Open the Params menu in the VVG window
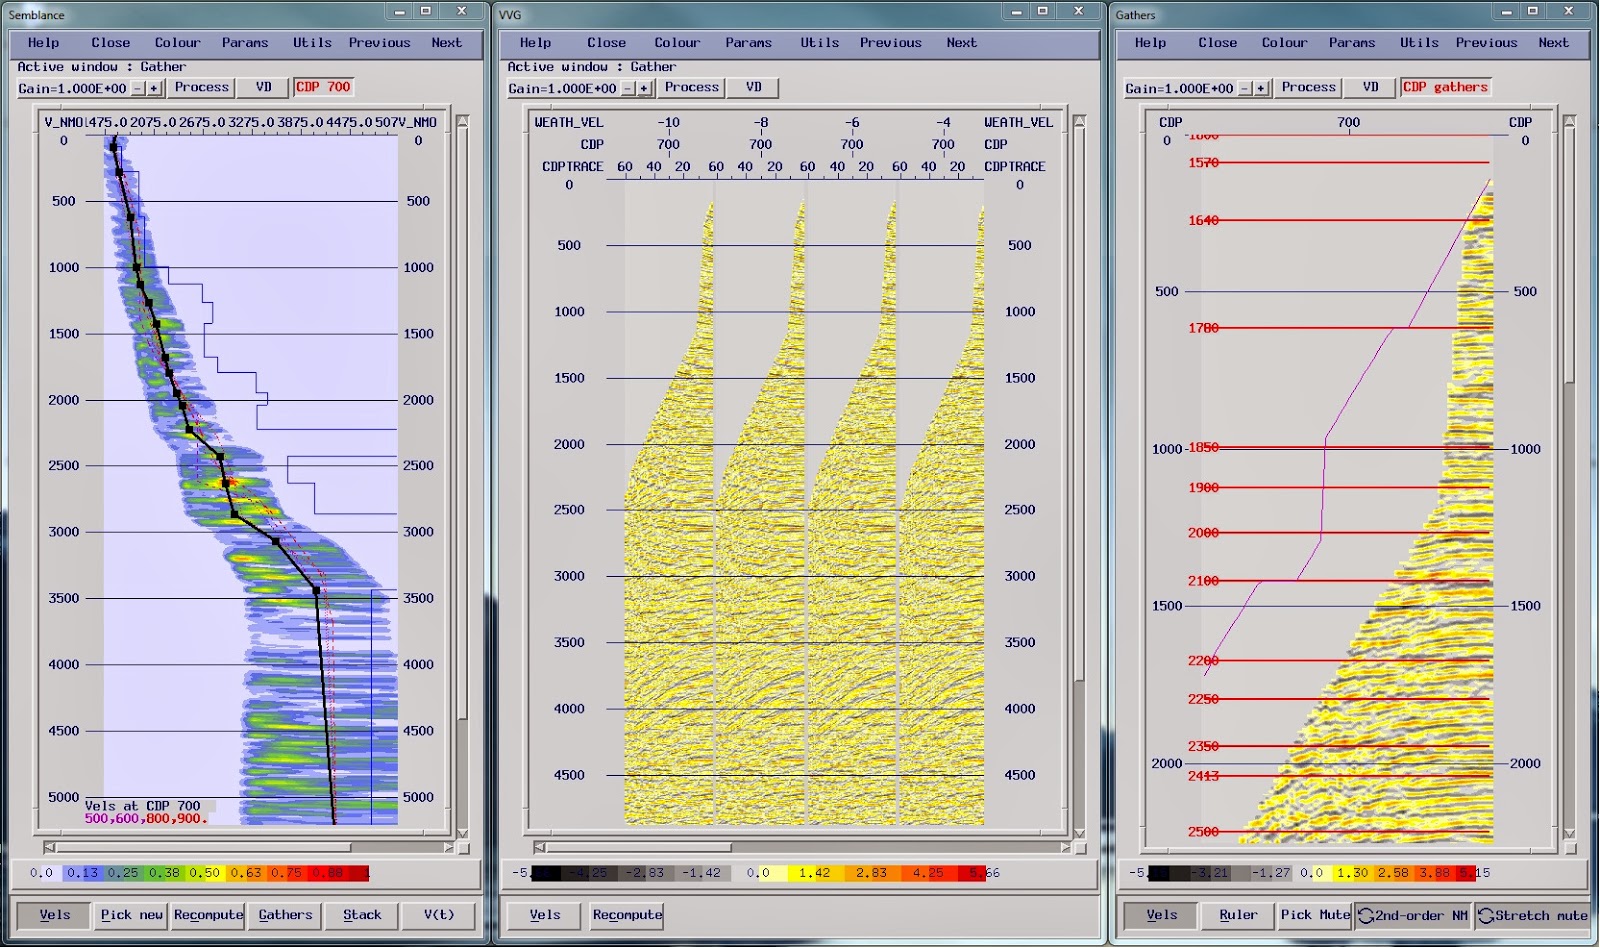Screen dimensions: 1600x948 pos(748,42)
